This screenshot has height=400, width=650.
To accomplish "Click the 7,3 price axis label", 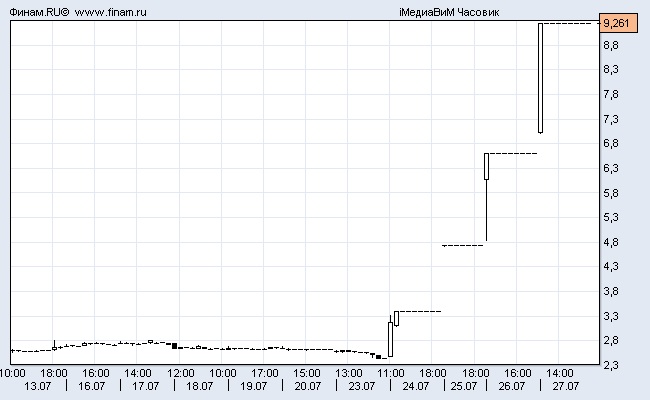I will [x=611, y=119].
